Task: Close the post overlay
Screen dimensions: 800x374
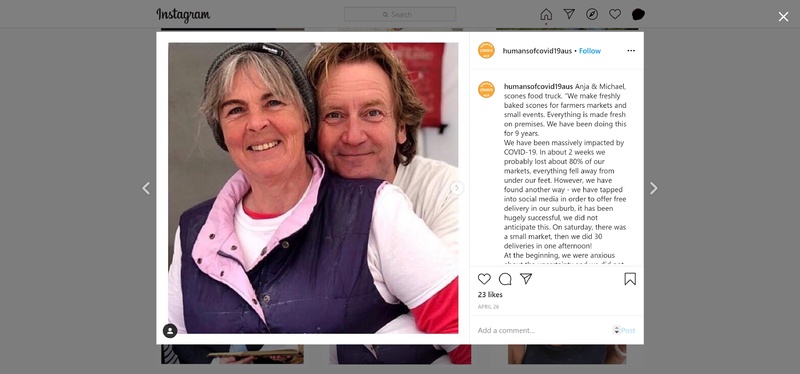Action: pos(783,17)
